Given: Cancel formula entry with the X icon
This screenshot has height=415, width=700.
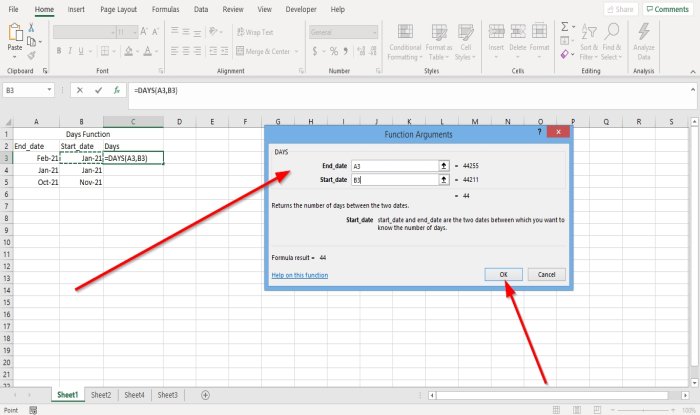Looking at the screenshot, I should point(80,90).
